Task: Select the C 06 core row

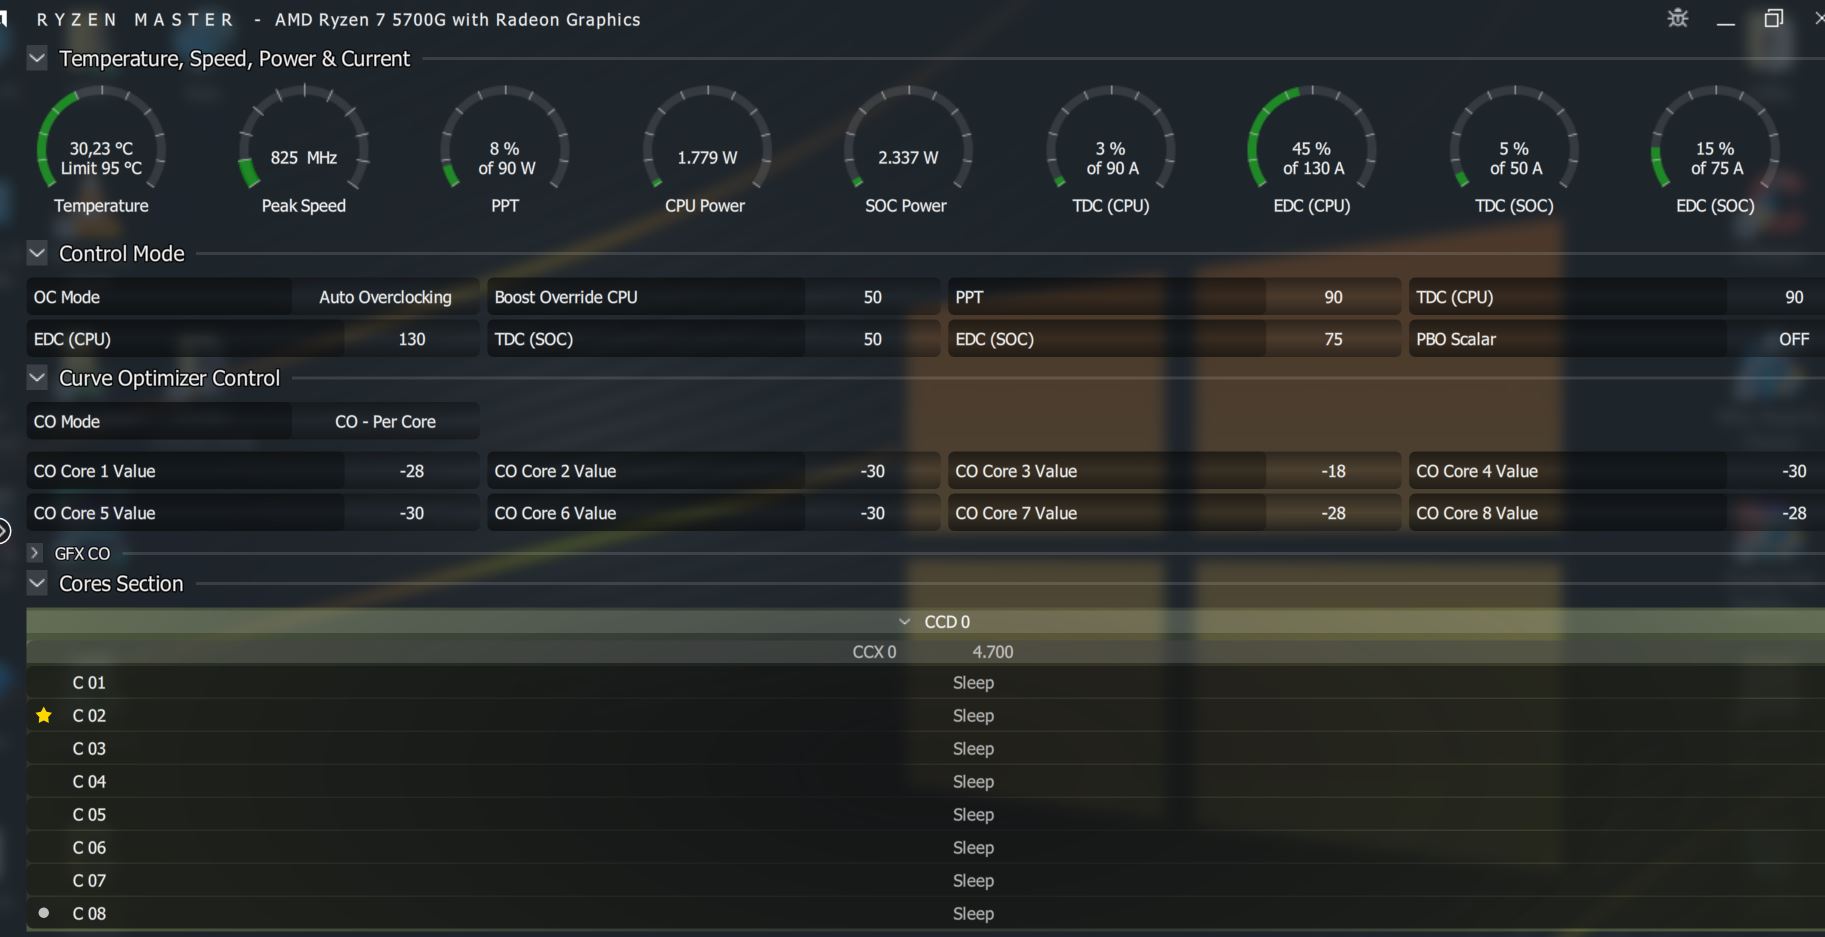Action: pyautogui.click(x=925, y=847)
